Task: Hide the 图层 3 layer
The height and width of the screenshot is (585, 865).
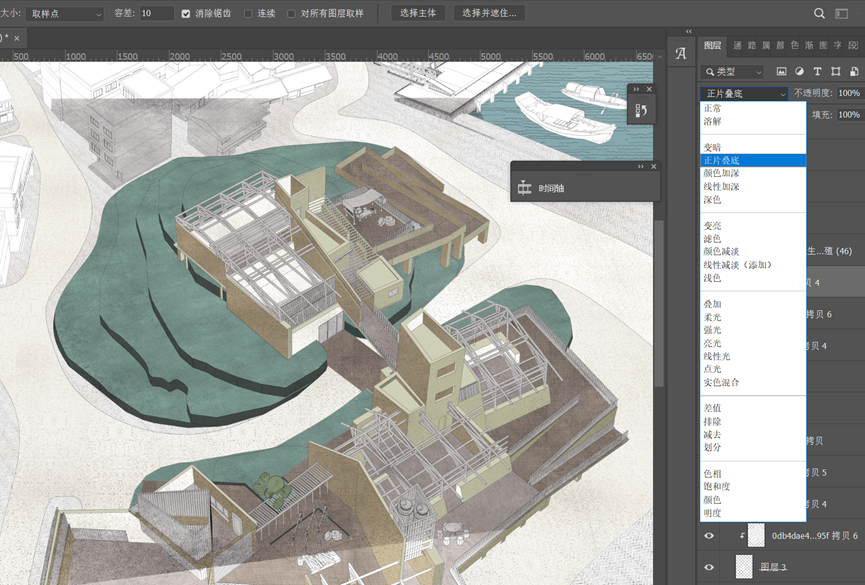Action: click(x=709, y=567)
